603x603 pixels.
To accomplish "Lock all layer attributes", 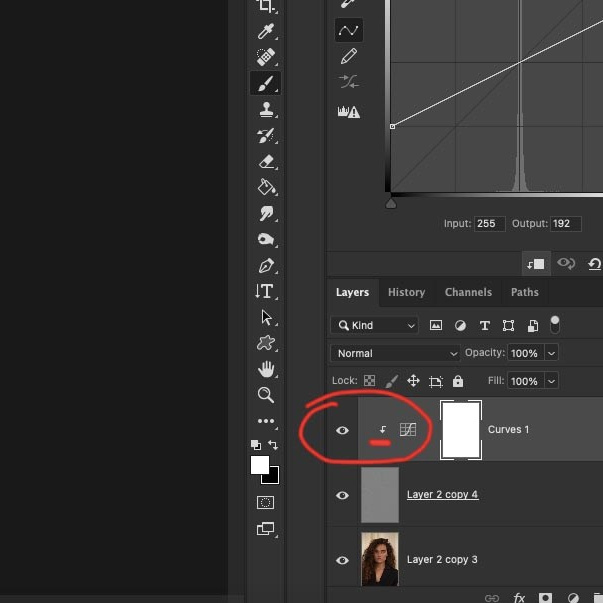I will 458,381.
